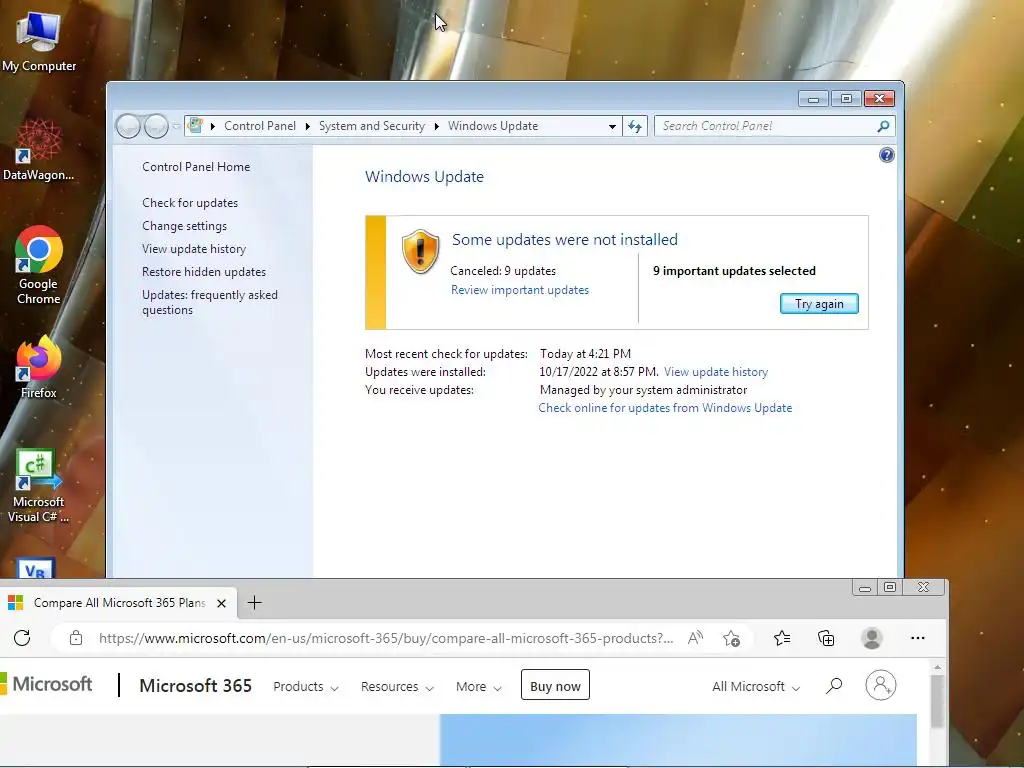Image resolution: width=1024 pixels, height=768 pixels.
Task: Click the Control Panel address bar icon
Action: [195, 125]
